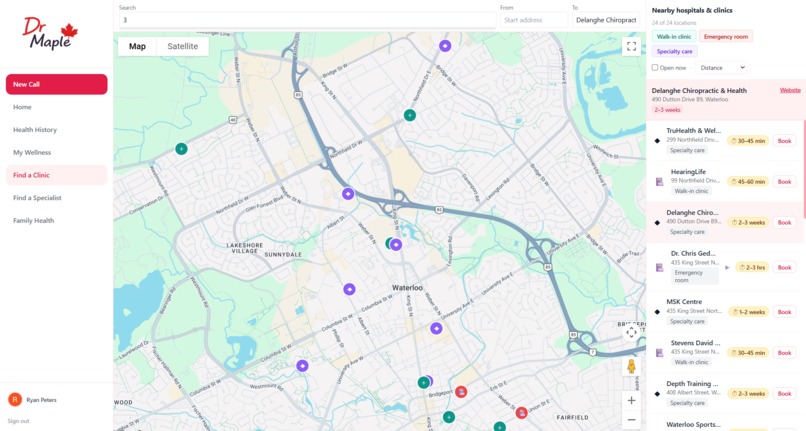Viewport: 806px width, 431px height.
Task: Book HearingLife appointment
Action: [784, 182]
